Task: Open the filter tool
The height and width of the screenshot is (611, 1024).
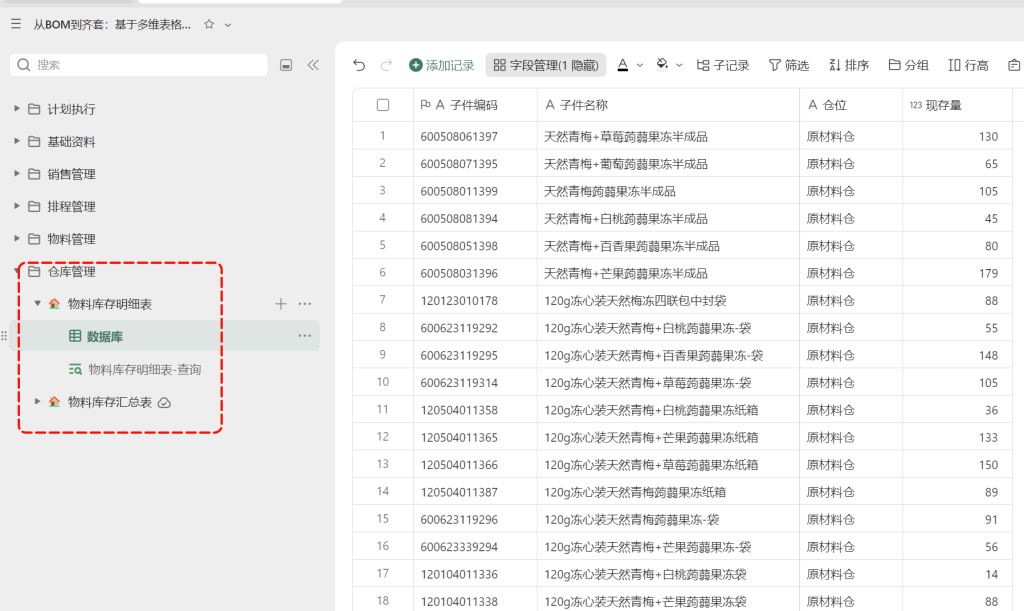Action: (789, 65)
